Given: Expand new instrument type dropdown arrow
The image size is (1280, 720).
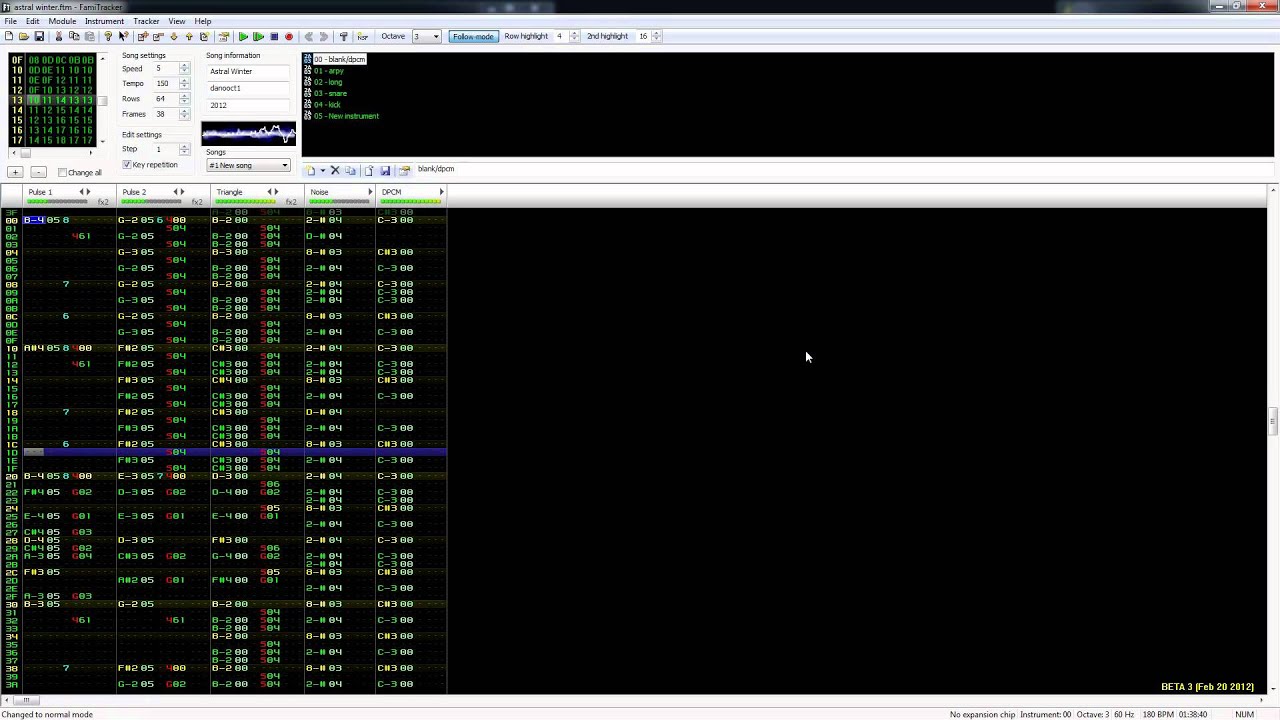Looking at the screenshot, I should click(322, 170).
